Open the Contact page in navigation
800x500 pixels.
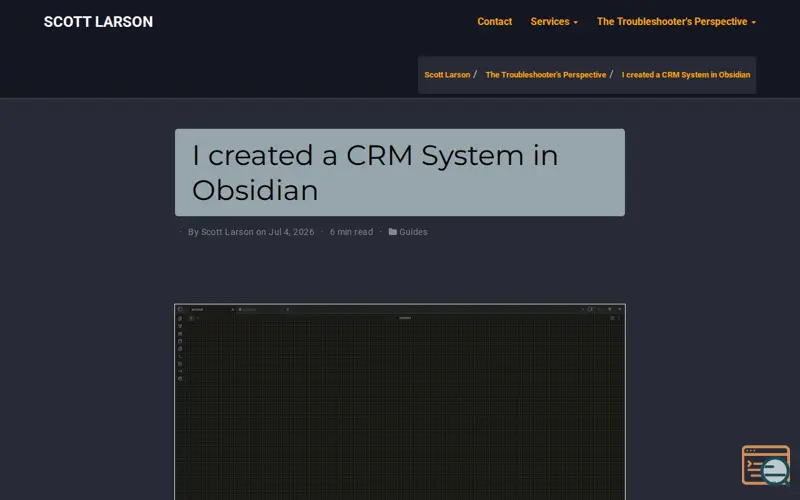tap(494, 21)
